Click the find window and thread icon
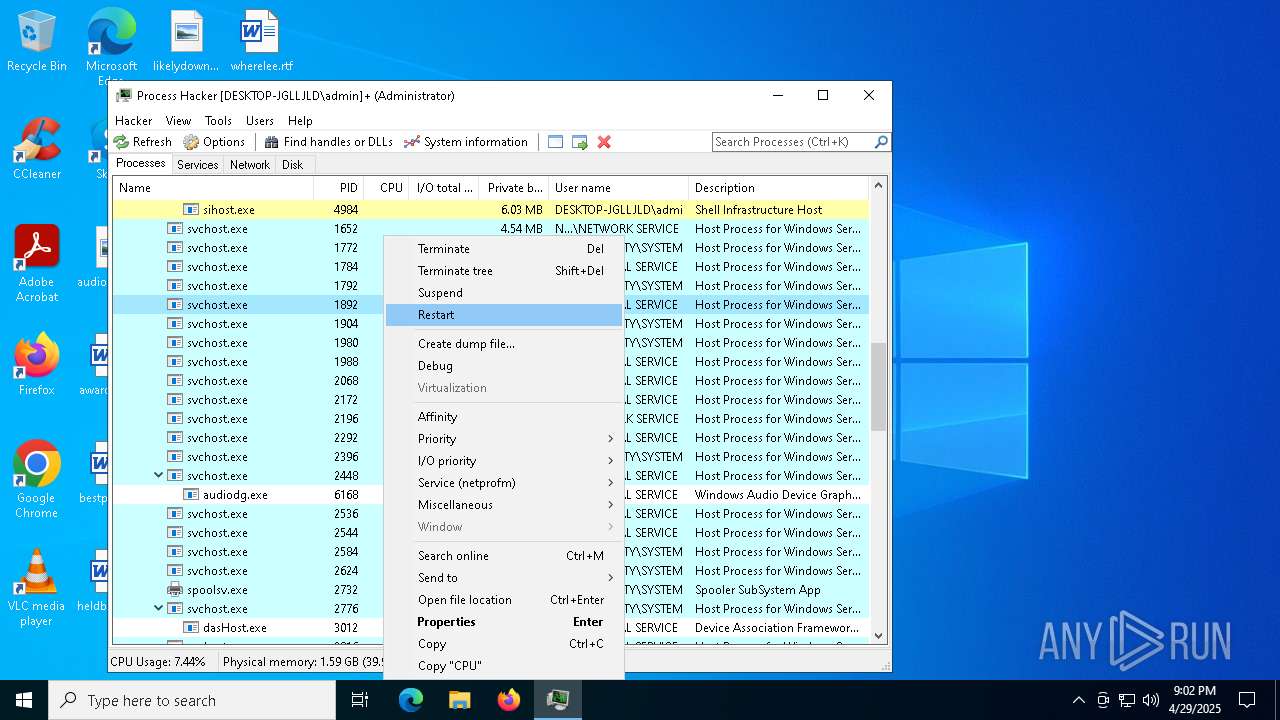This screenshot has width=1280, height=720. pyautogui.click(x=580, y=142)
